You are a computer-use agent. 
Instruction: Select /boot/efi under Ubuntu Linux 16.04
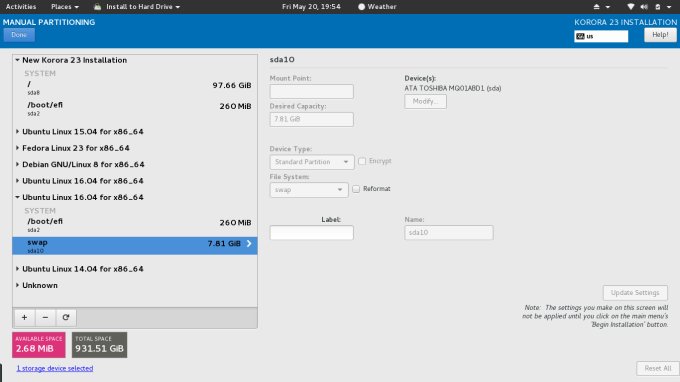(x=135, y=225)
